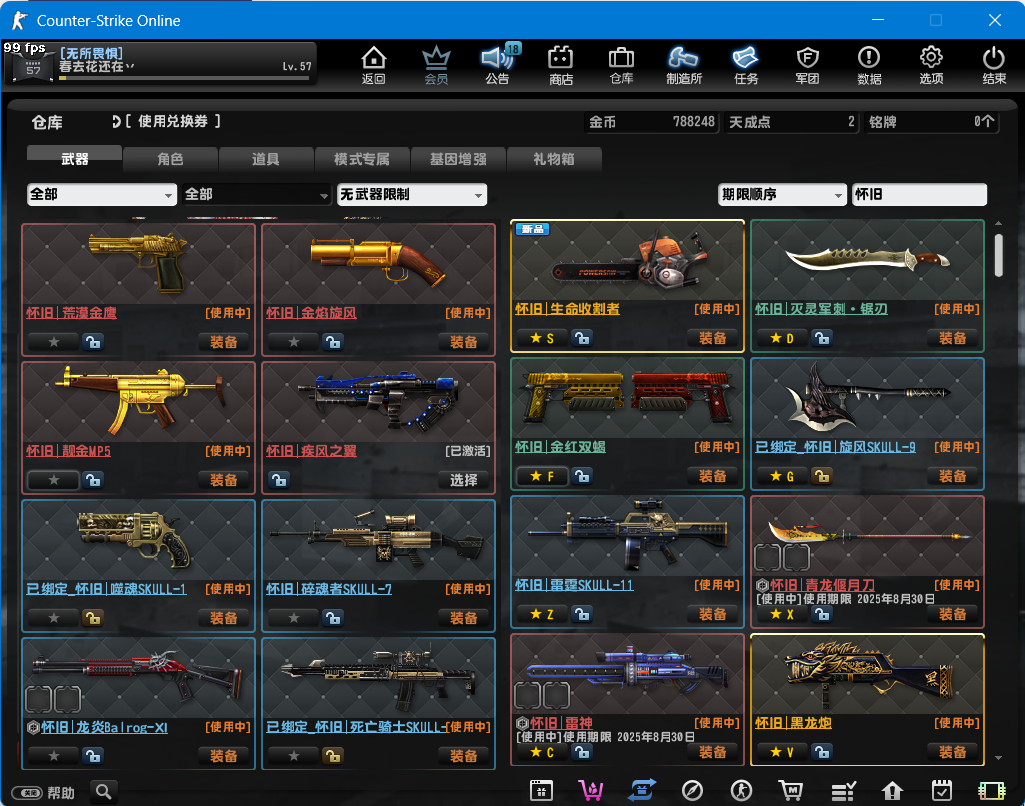This screenshot has width=1025, height=806.
Task: Click the player experience progress bar
Action: point(184,78)
